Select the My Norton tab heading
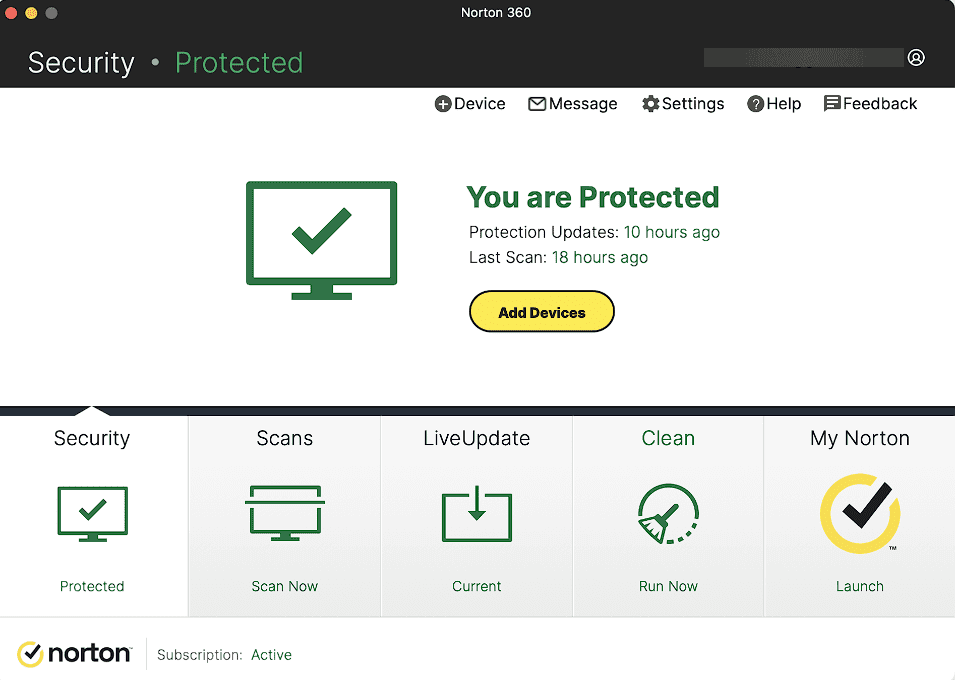955x680 pixels. [860, 439]
